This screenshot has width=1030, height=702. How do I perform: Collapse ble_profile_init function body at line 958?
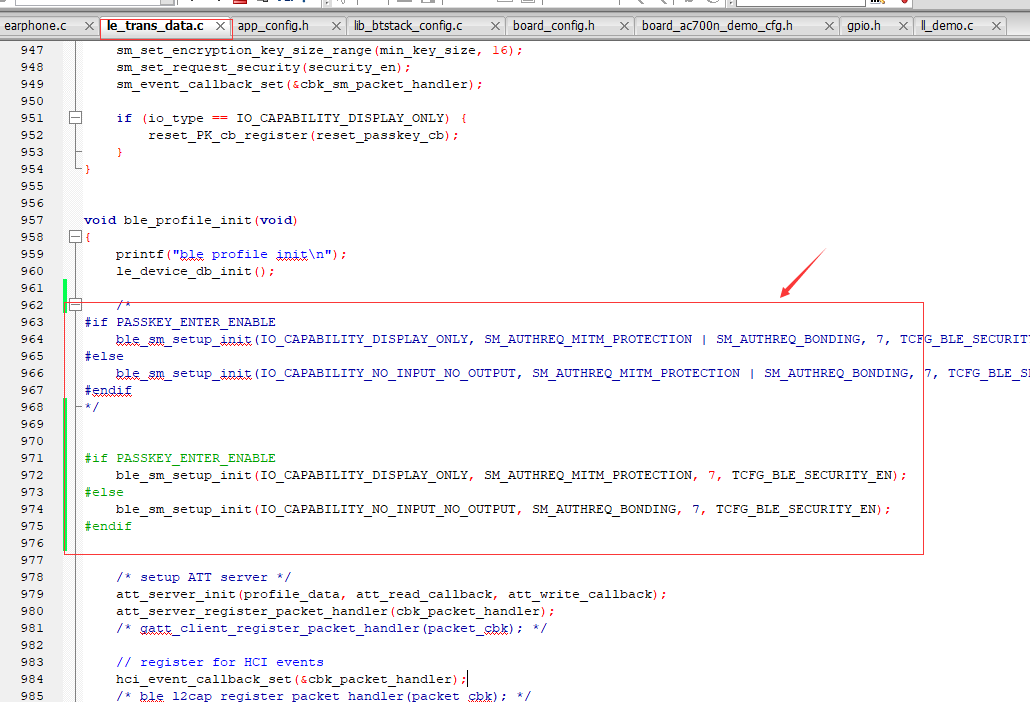76,237
